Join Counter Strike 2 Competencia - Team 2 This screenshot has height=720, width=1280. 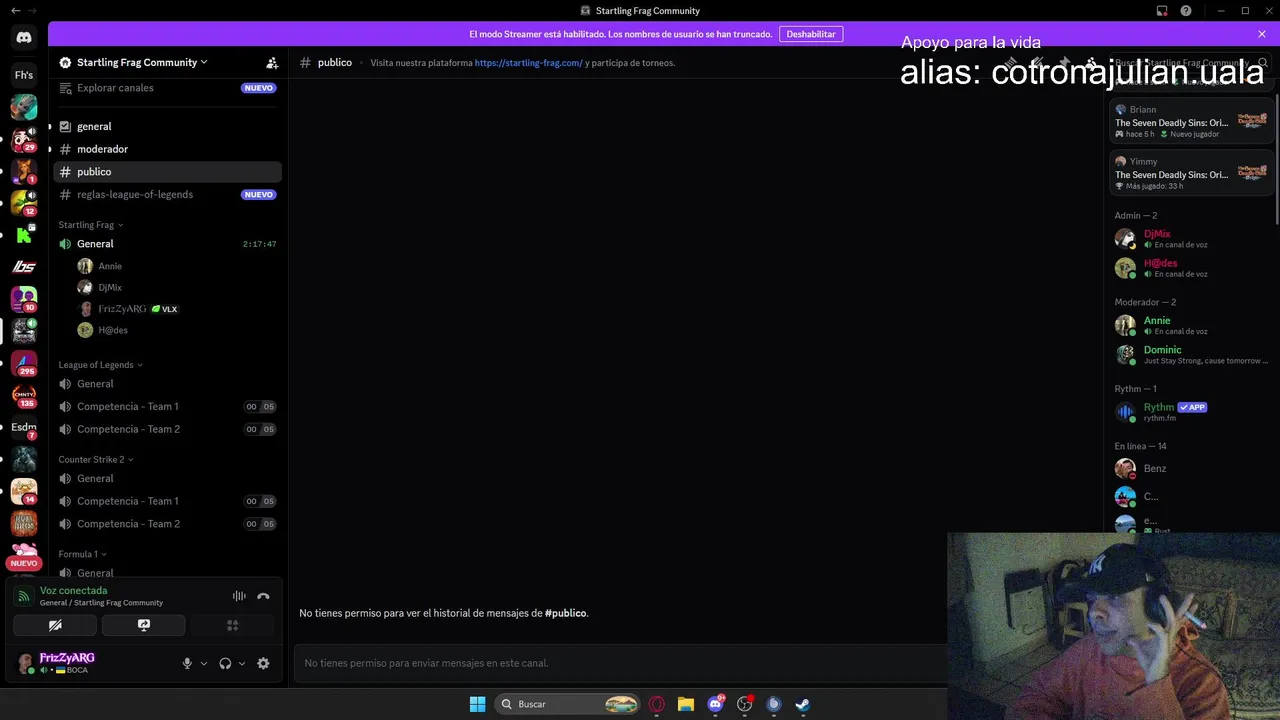point(167,524)
